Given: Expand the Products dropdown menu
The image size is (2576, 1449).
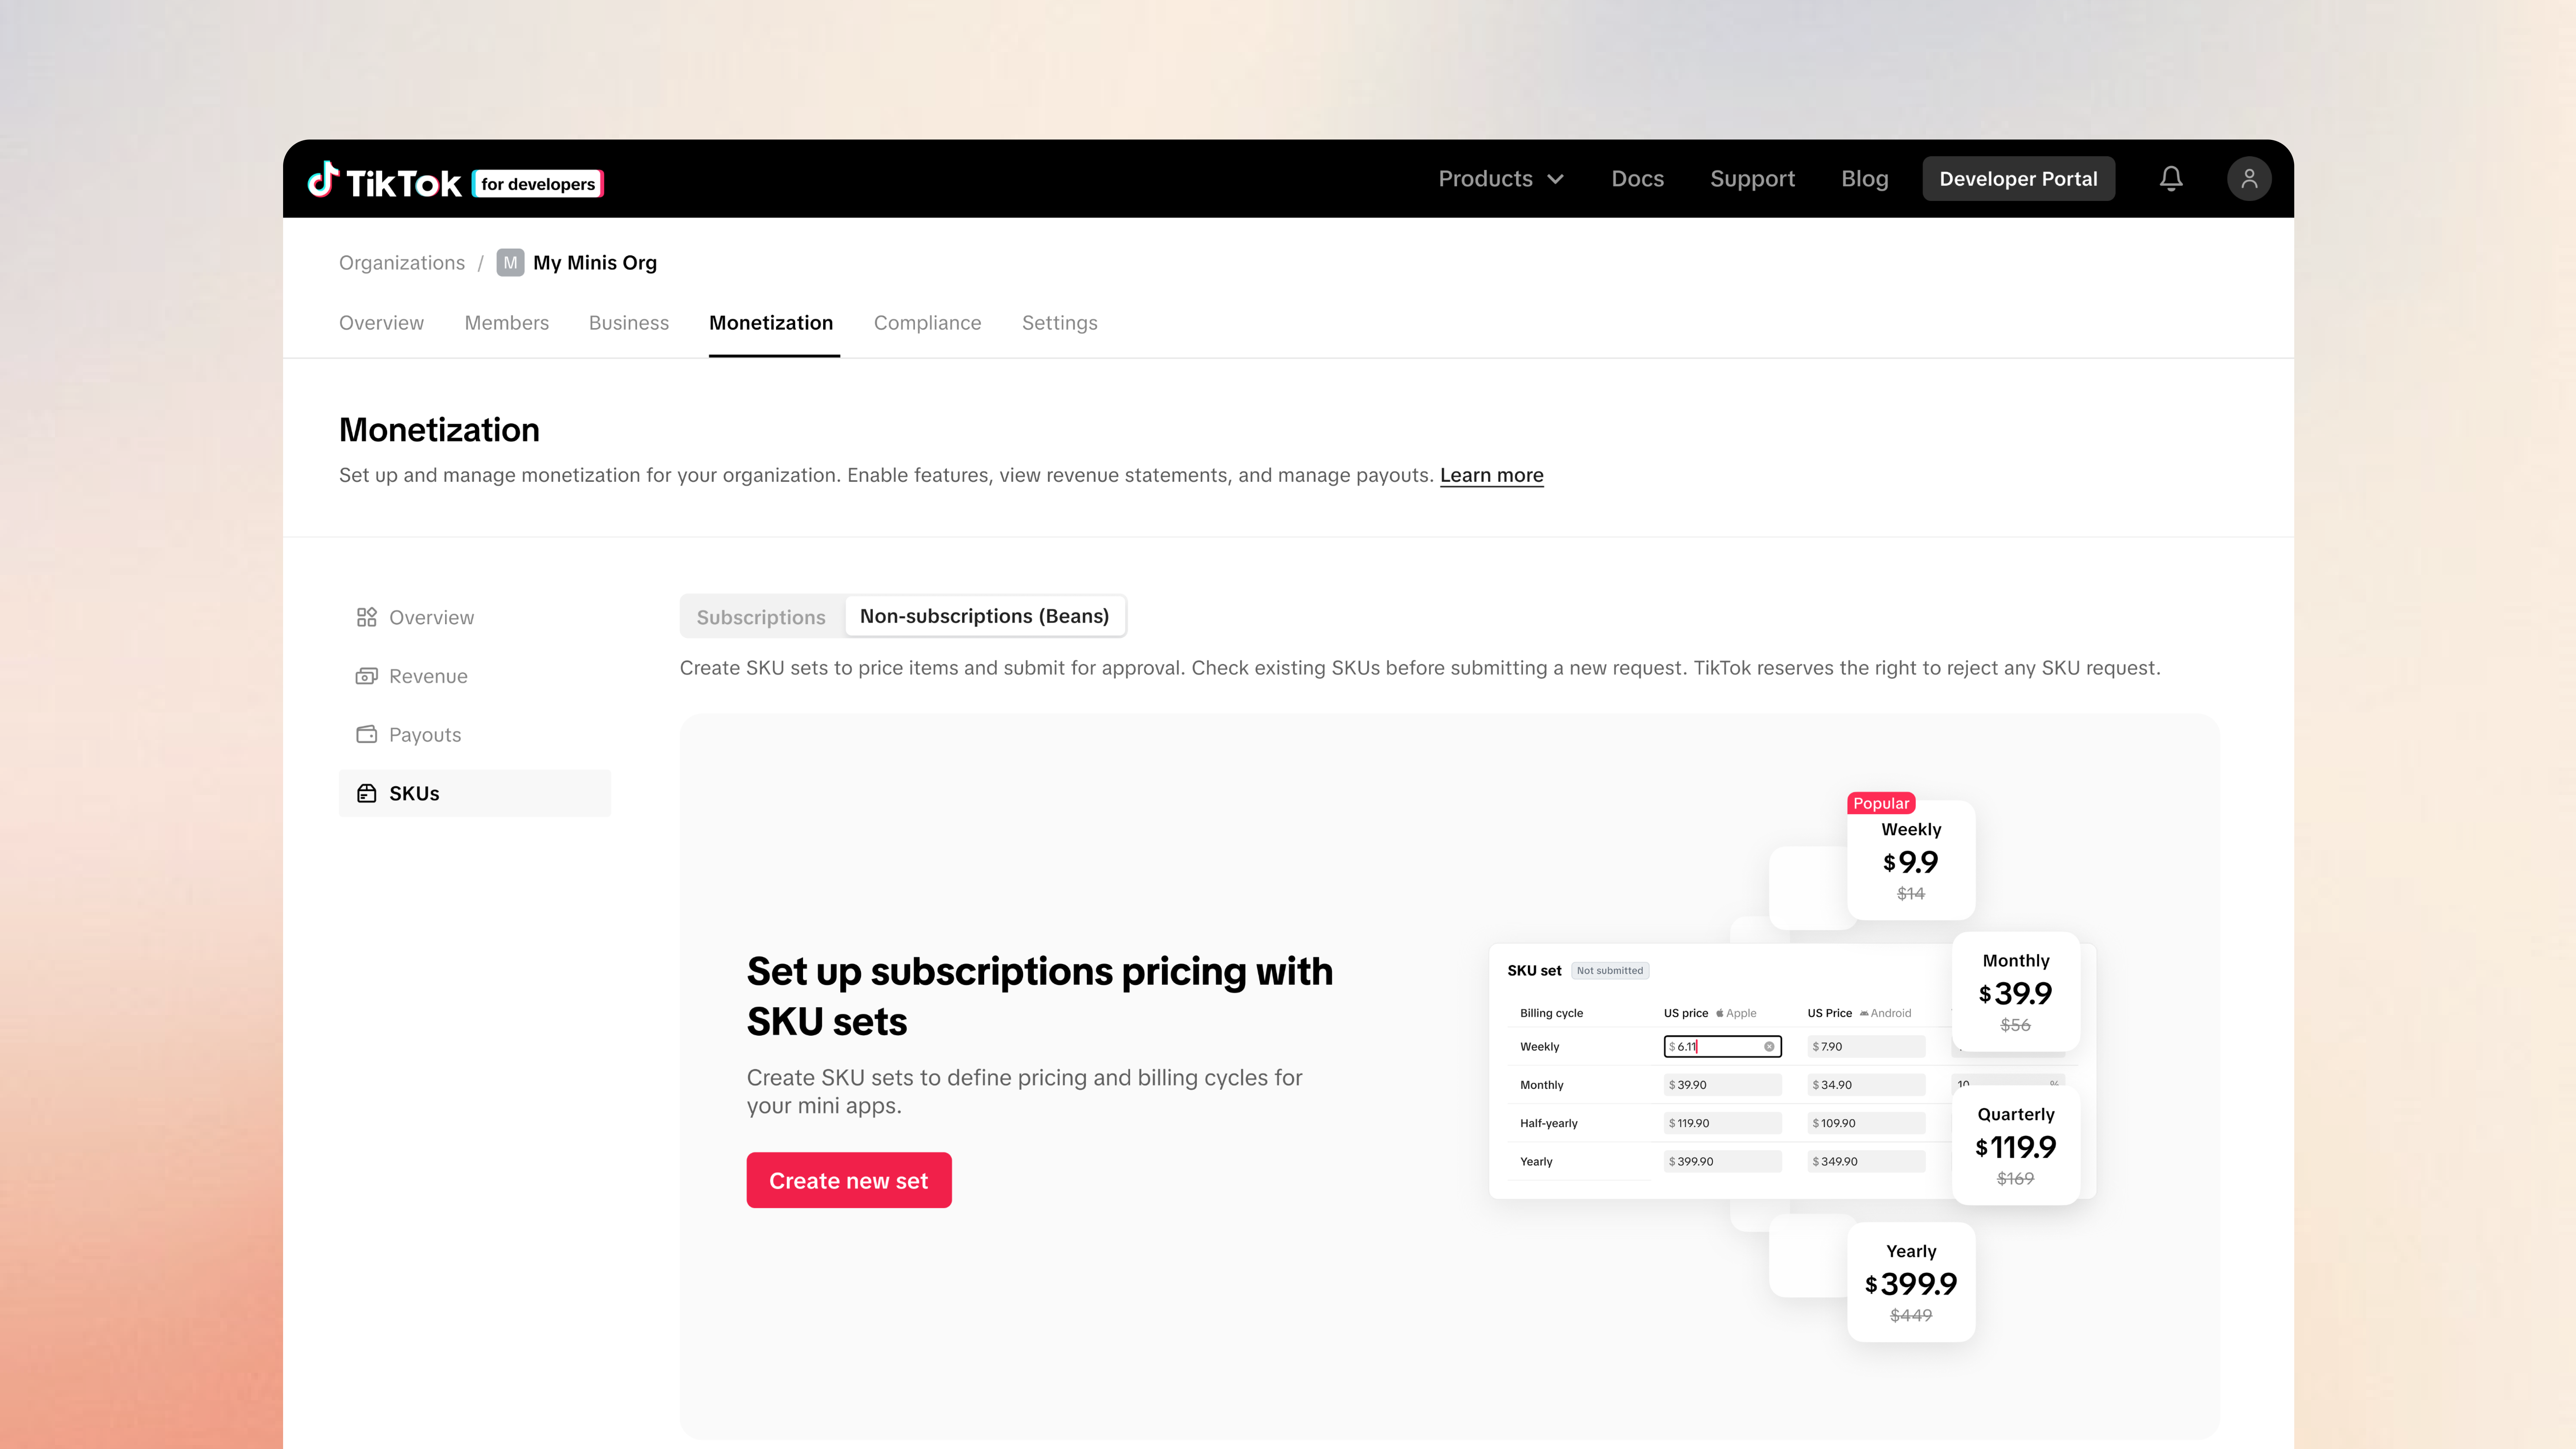Looking at the screenshot, I should tap(1501, 179).
